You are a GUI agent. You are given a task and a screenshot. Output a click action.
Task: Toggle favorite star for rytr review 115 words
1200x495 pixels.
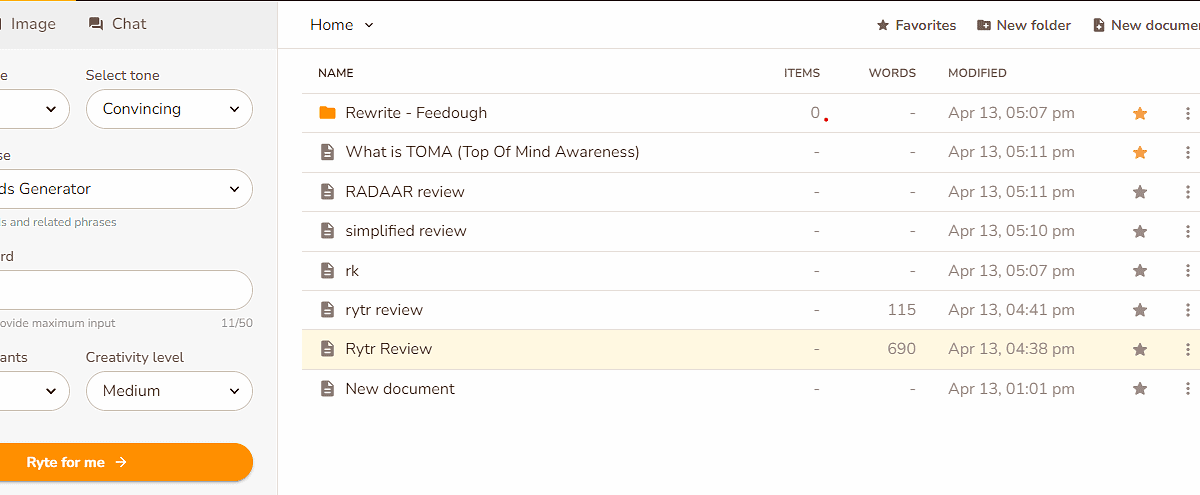coord(1140,310)
